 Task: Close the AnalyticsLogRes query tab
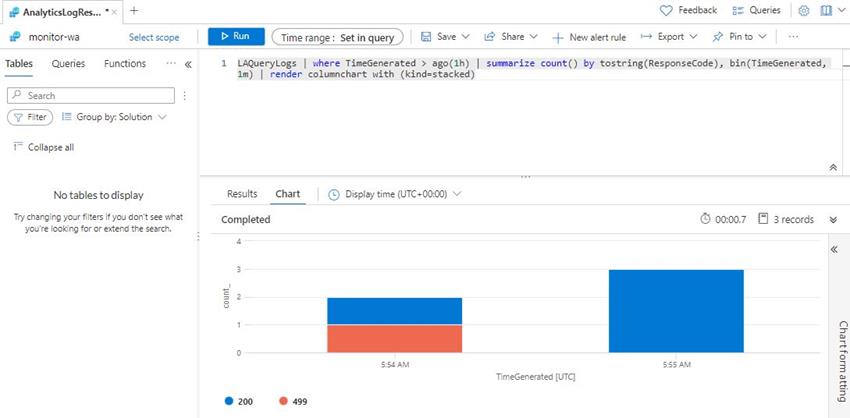pos(114,11)
